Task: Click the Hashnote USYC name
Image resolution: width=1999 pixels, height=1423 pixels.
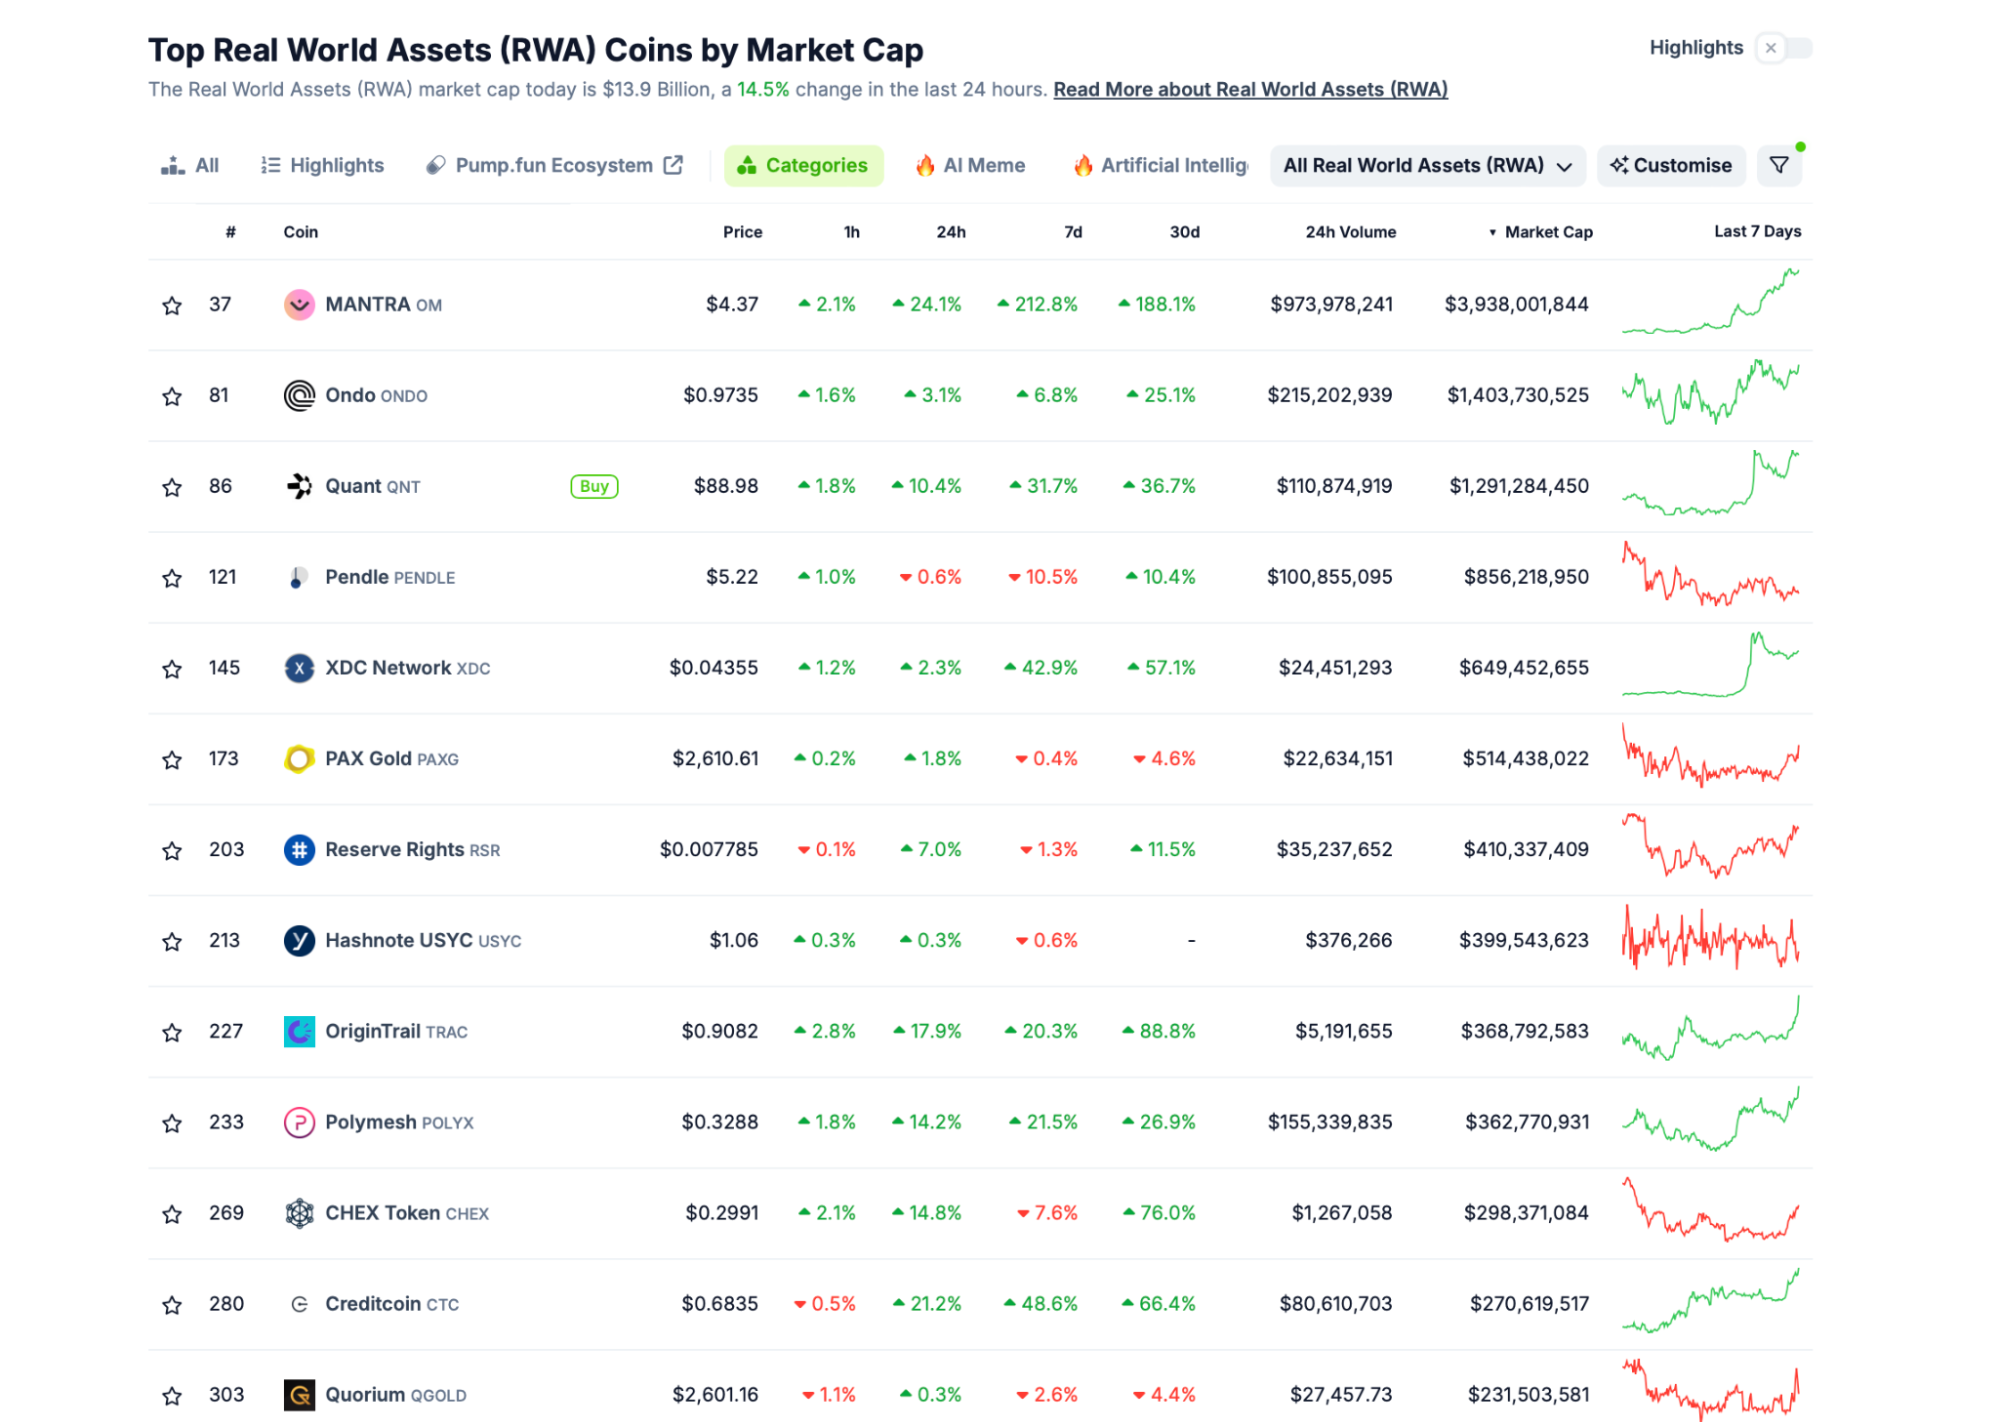Action: [399, 940]
